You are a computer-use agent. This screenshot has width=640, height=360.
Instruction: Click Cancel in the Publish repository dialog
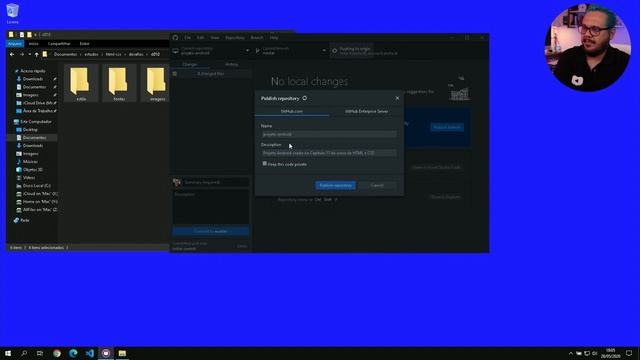[377, 185]
